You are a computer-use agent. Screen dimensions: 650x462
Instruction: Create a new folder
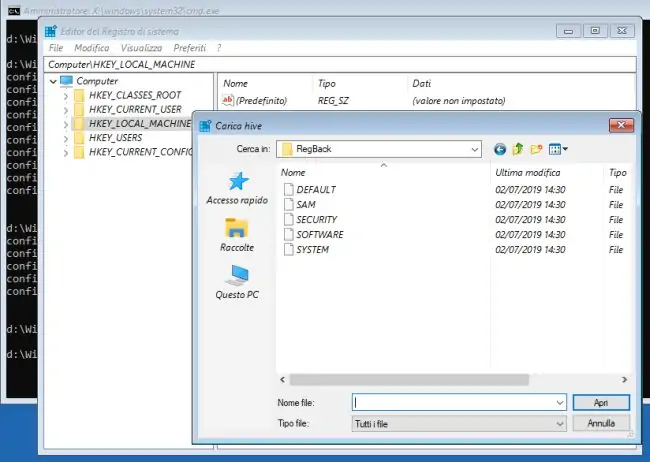pos(536,149)
